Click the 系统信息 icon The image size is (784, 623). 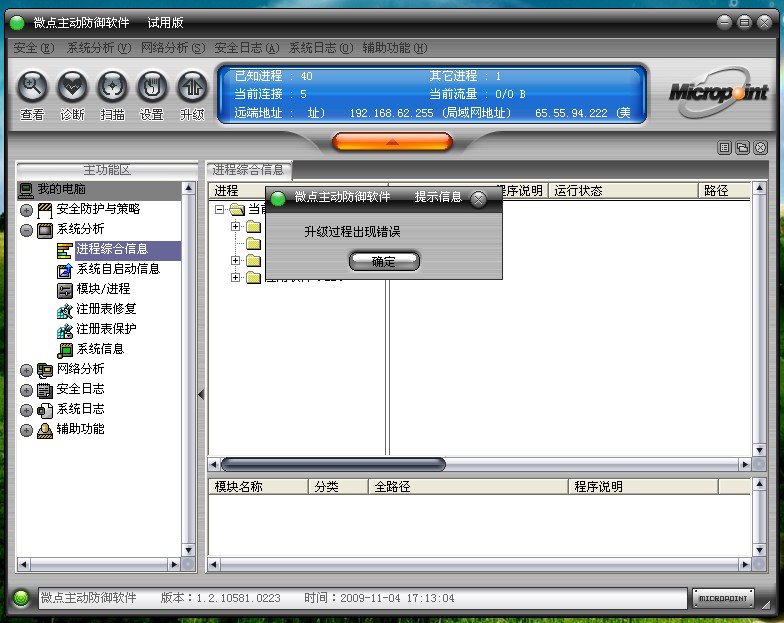64,350
